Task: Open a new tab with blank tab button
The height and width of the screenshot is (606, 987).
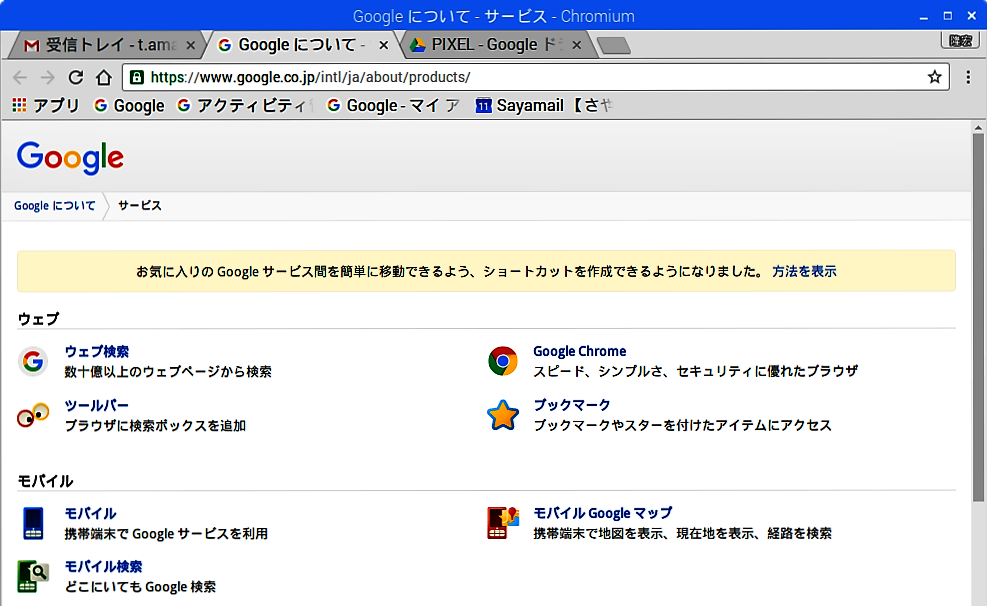Action: click(x=612, y=45)
